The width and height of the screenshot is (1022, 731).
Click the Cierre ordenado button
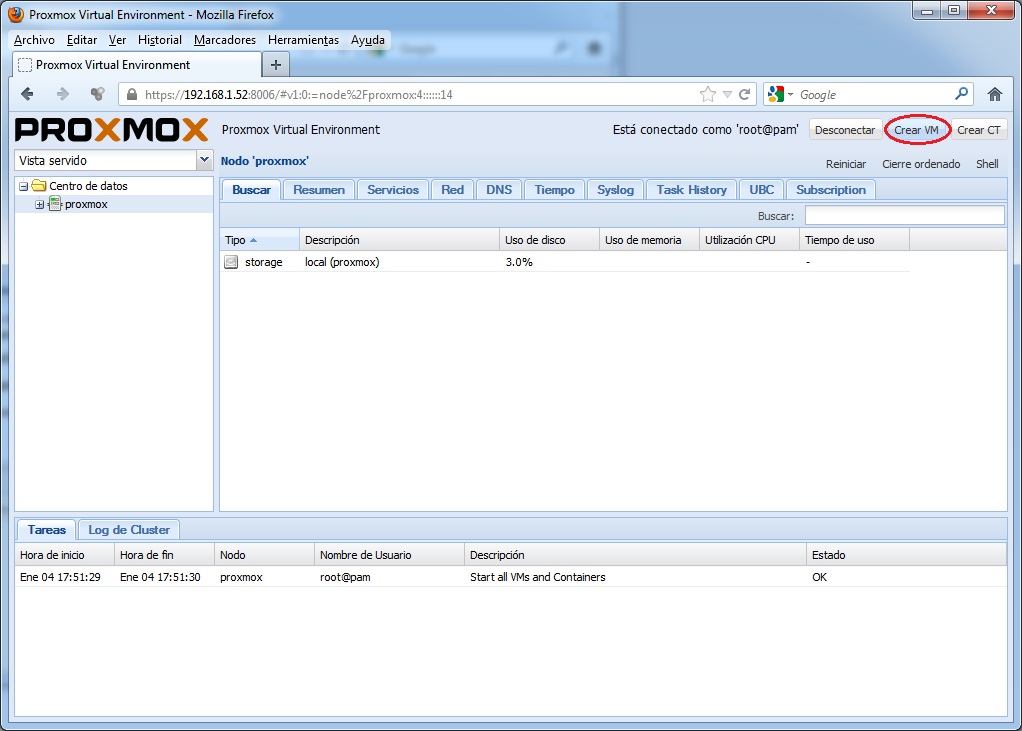coord(921,164)
